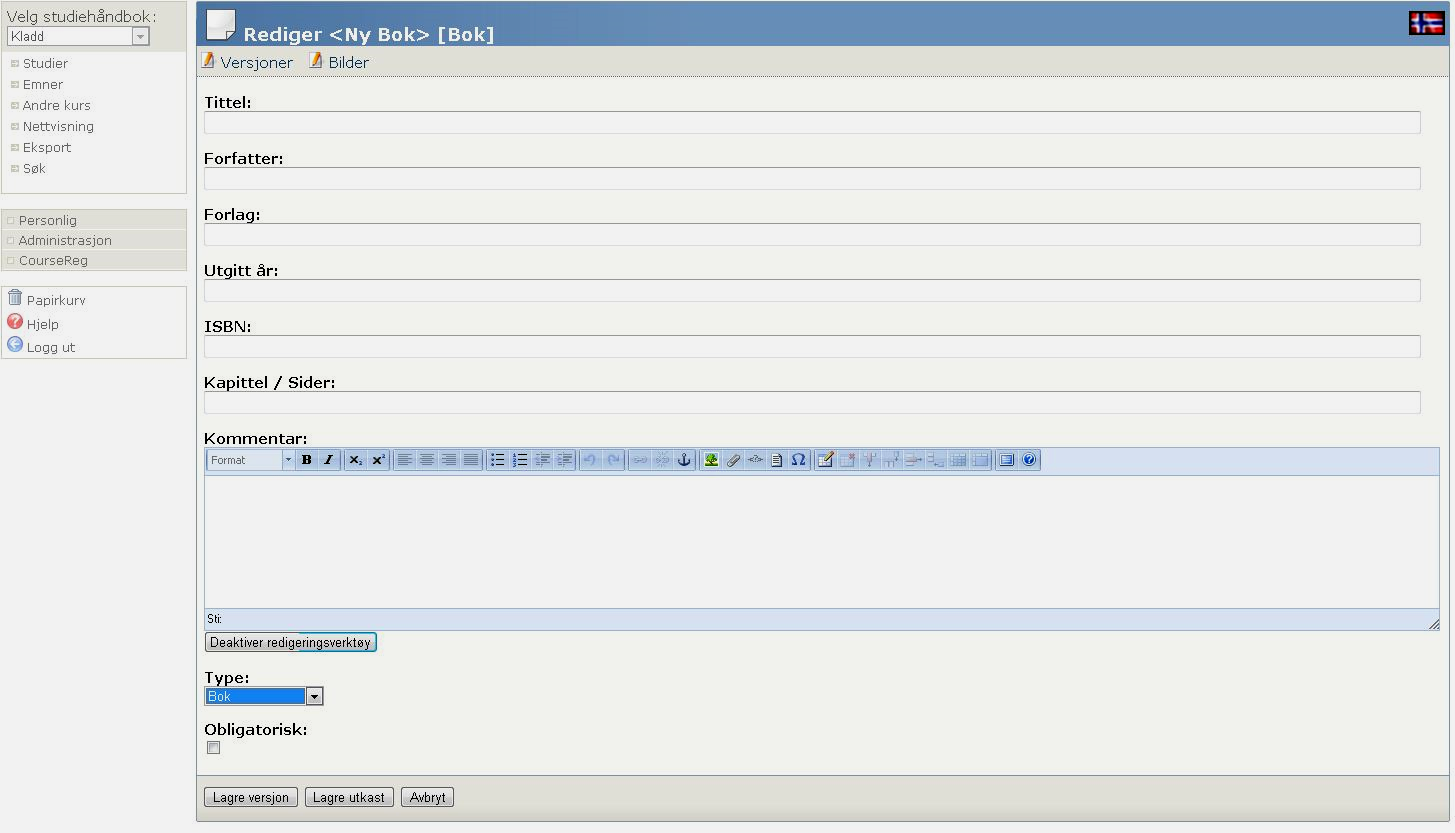Open the HTML source code editor icon
The height and width of the screenshot is (833, 1455).
755,460
